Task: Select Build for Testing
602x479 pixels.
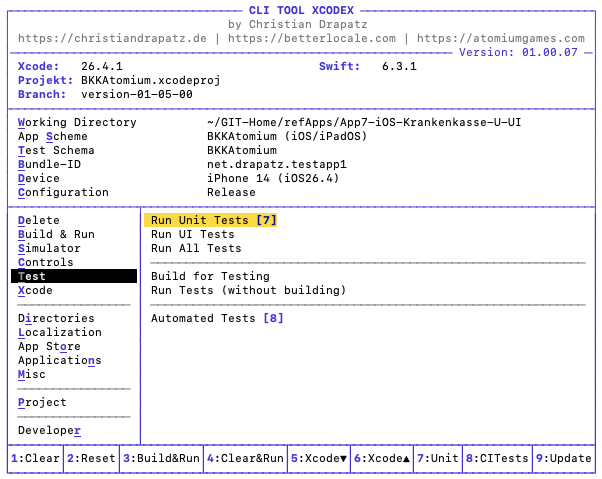Action: (x=210, y=276)
